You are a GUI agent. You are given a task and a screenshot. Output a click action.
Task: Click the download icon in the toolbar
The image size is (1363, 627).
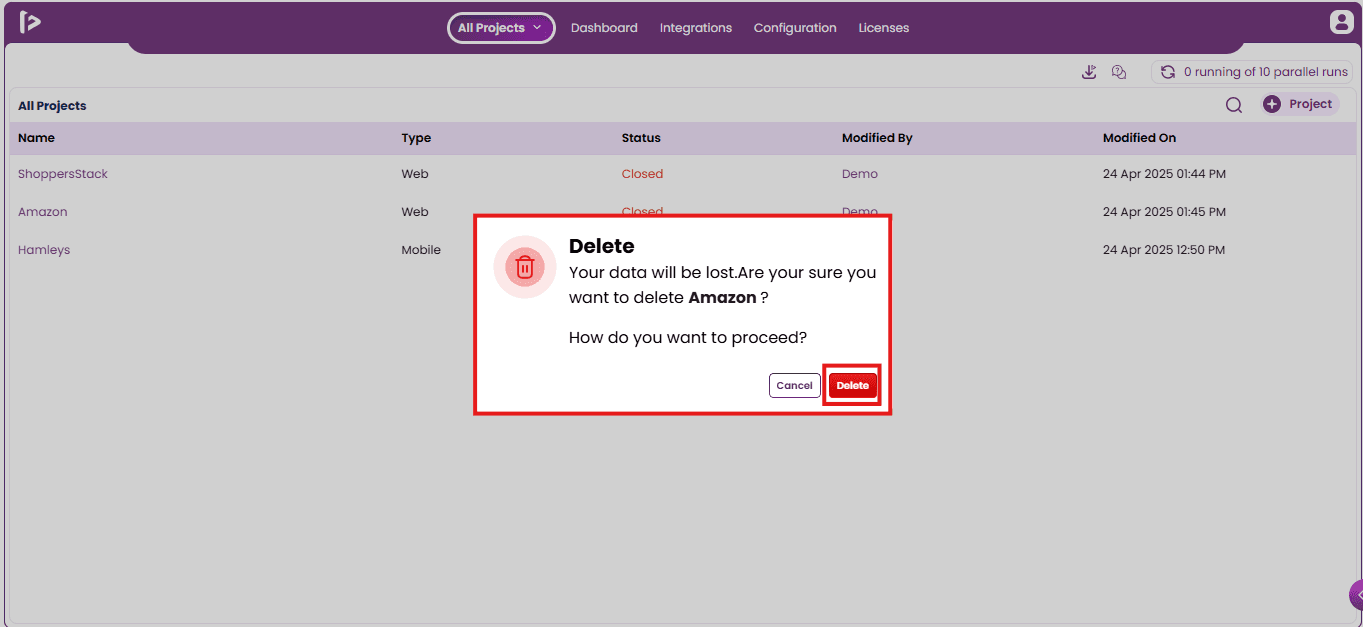(x=1090, y=72)
